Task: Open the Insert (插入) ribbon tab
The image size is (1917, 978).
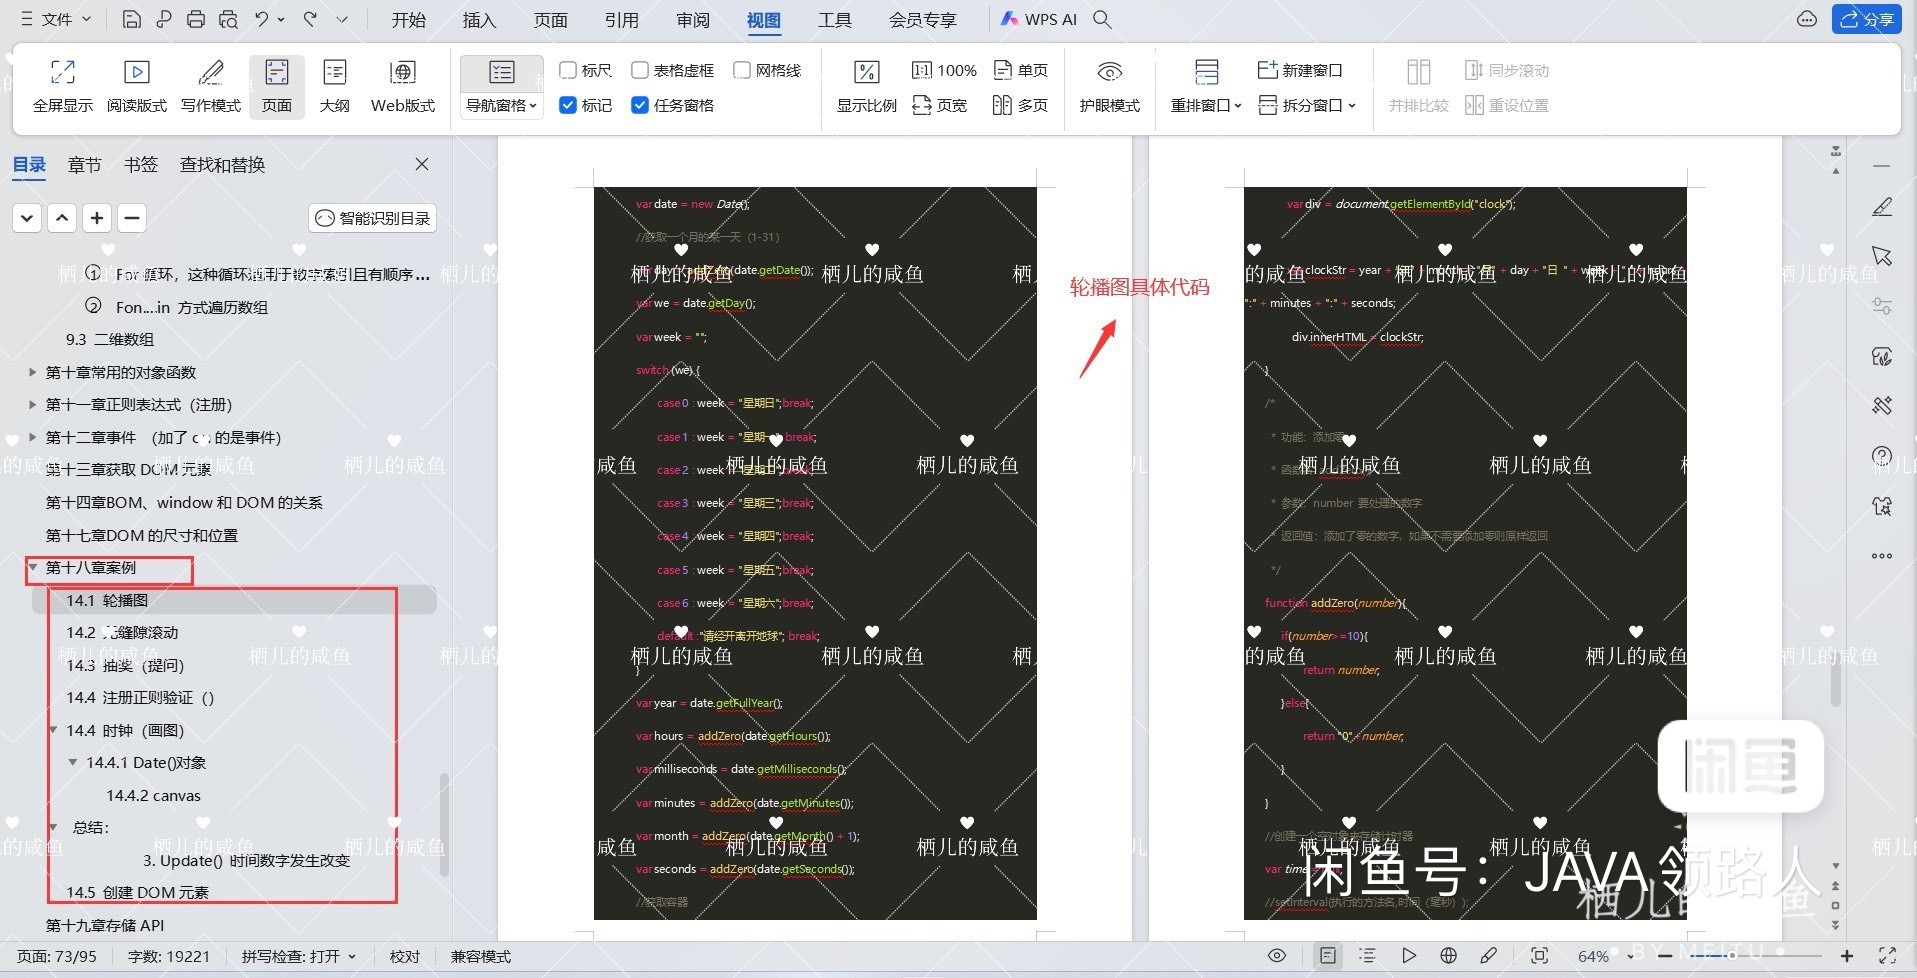Action: coord(479,19)
